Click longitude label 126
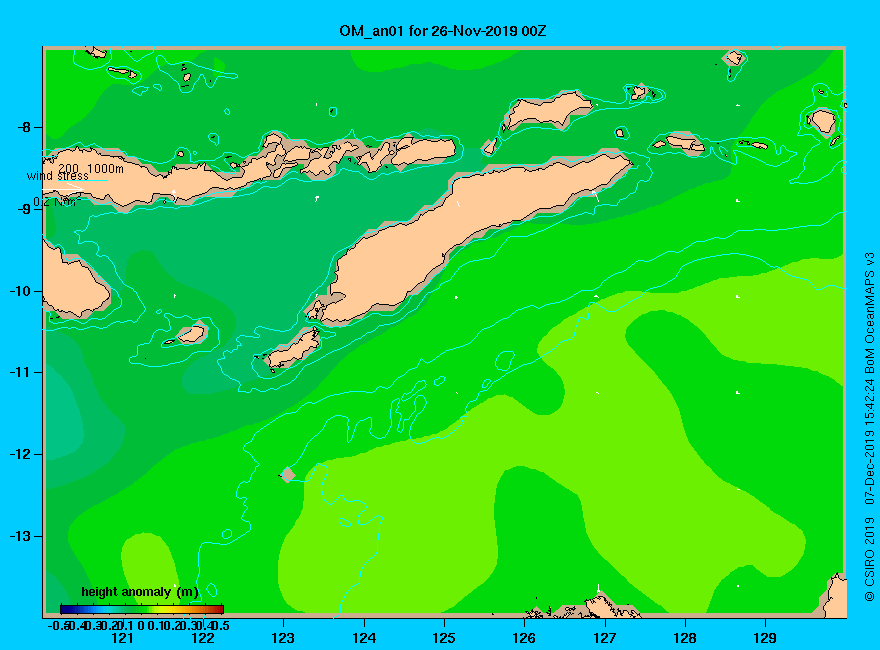This screenshot has height=650, width=880. tap(524, 638)
